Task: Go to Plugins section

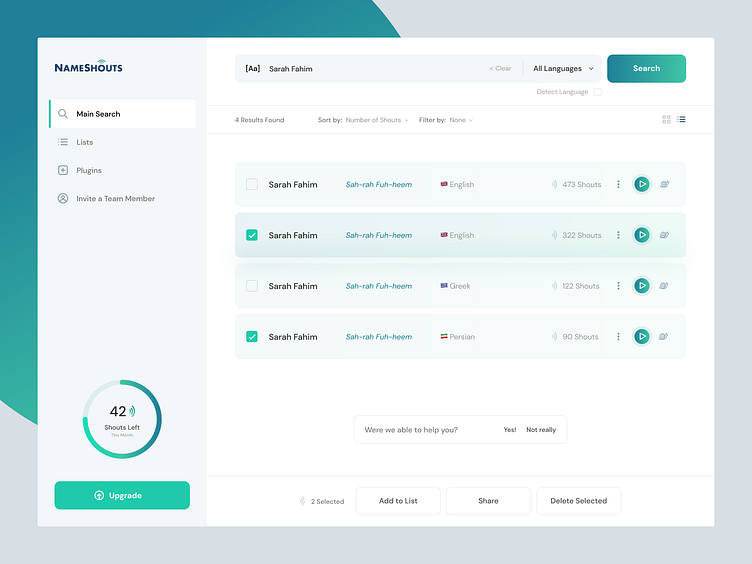Action: click(x=89, y=170)
